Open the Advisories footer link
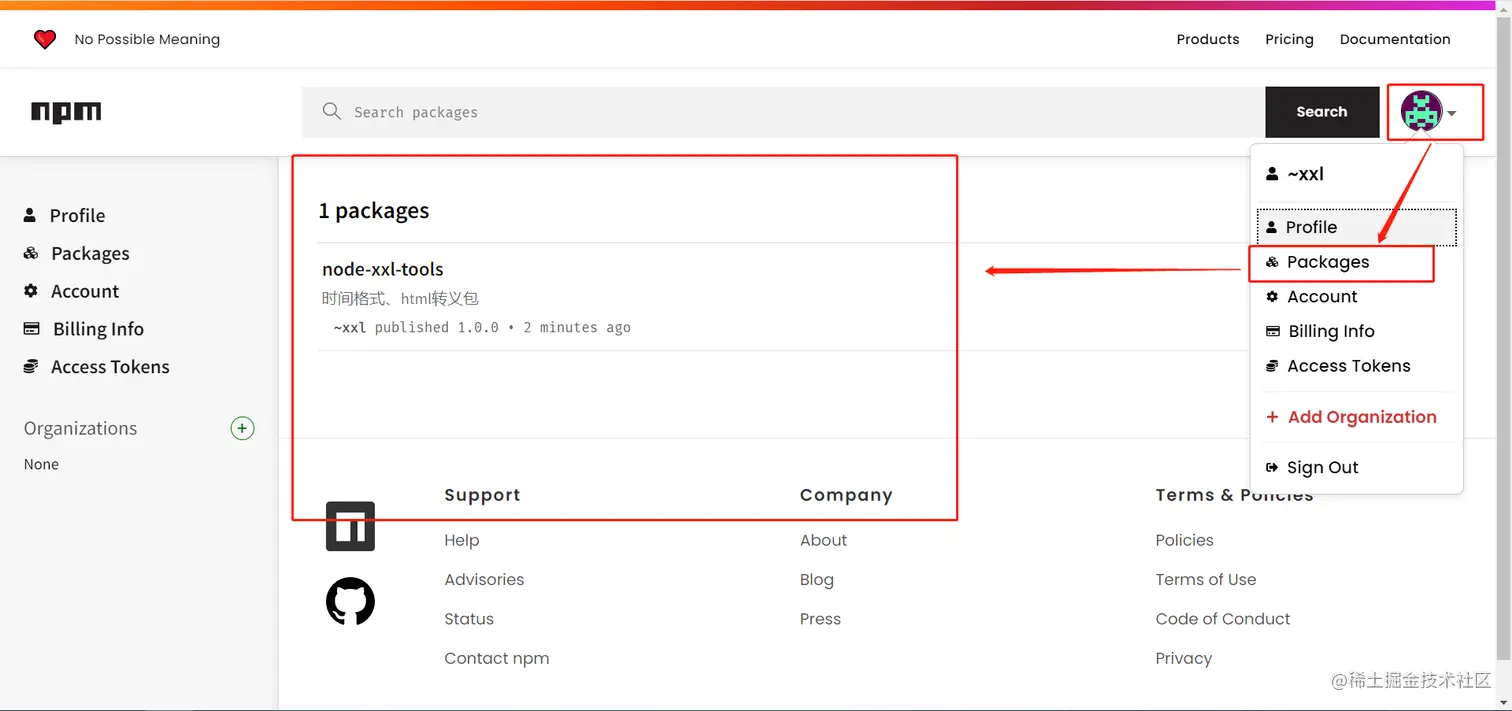Image resolution: width=1512 pixels, height=711 pixels. click(484, 579)
